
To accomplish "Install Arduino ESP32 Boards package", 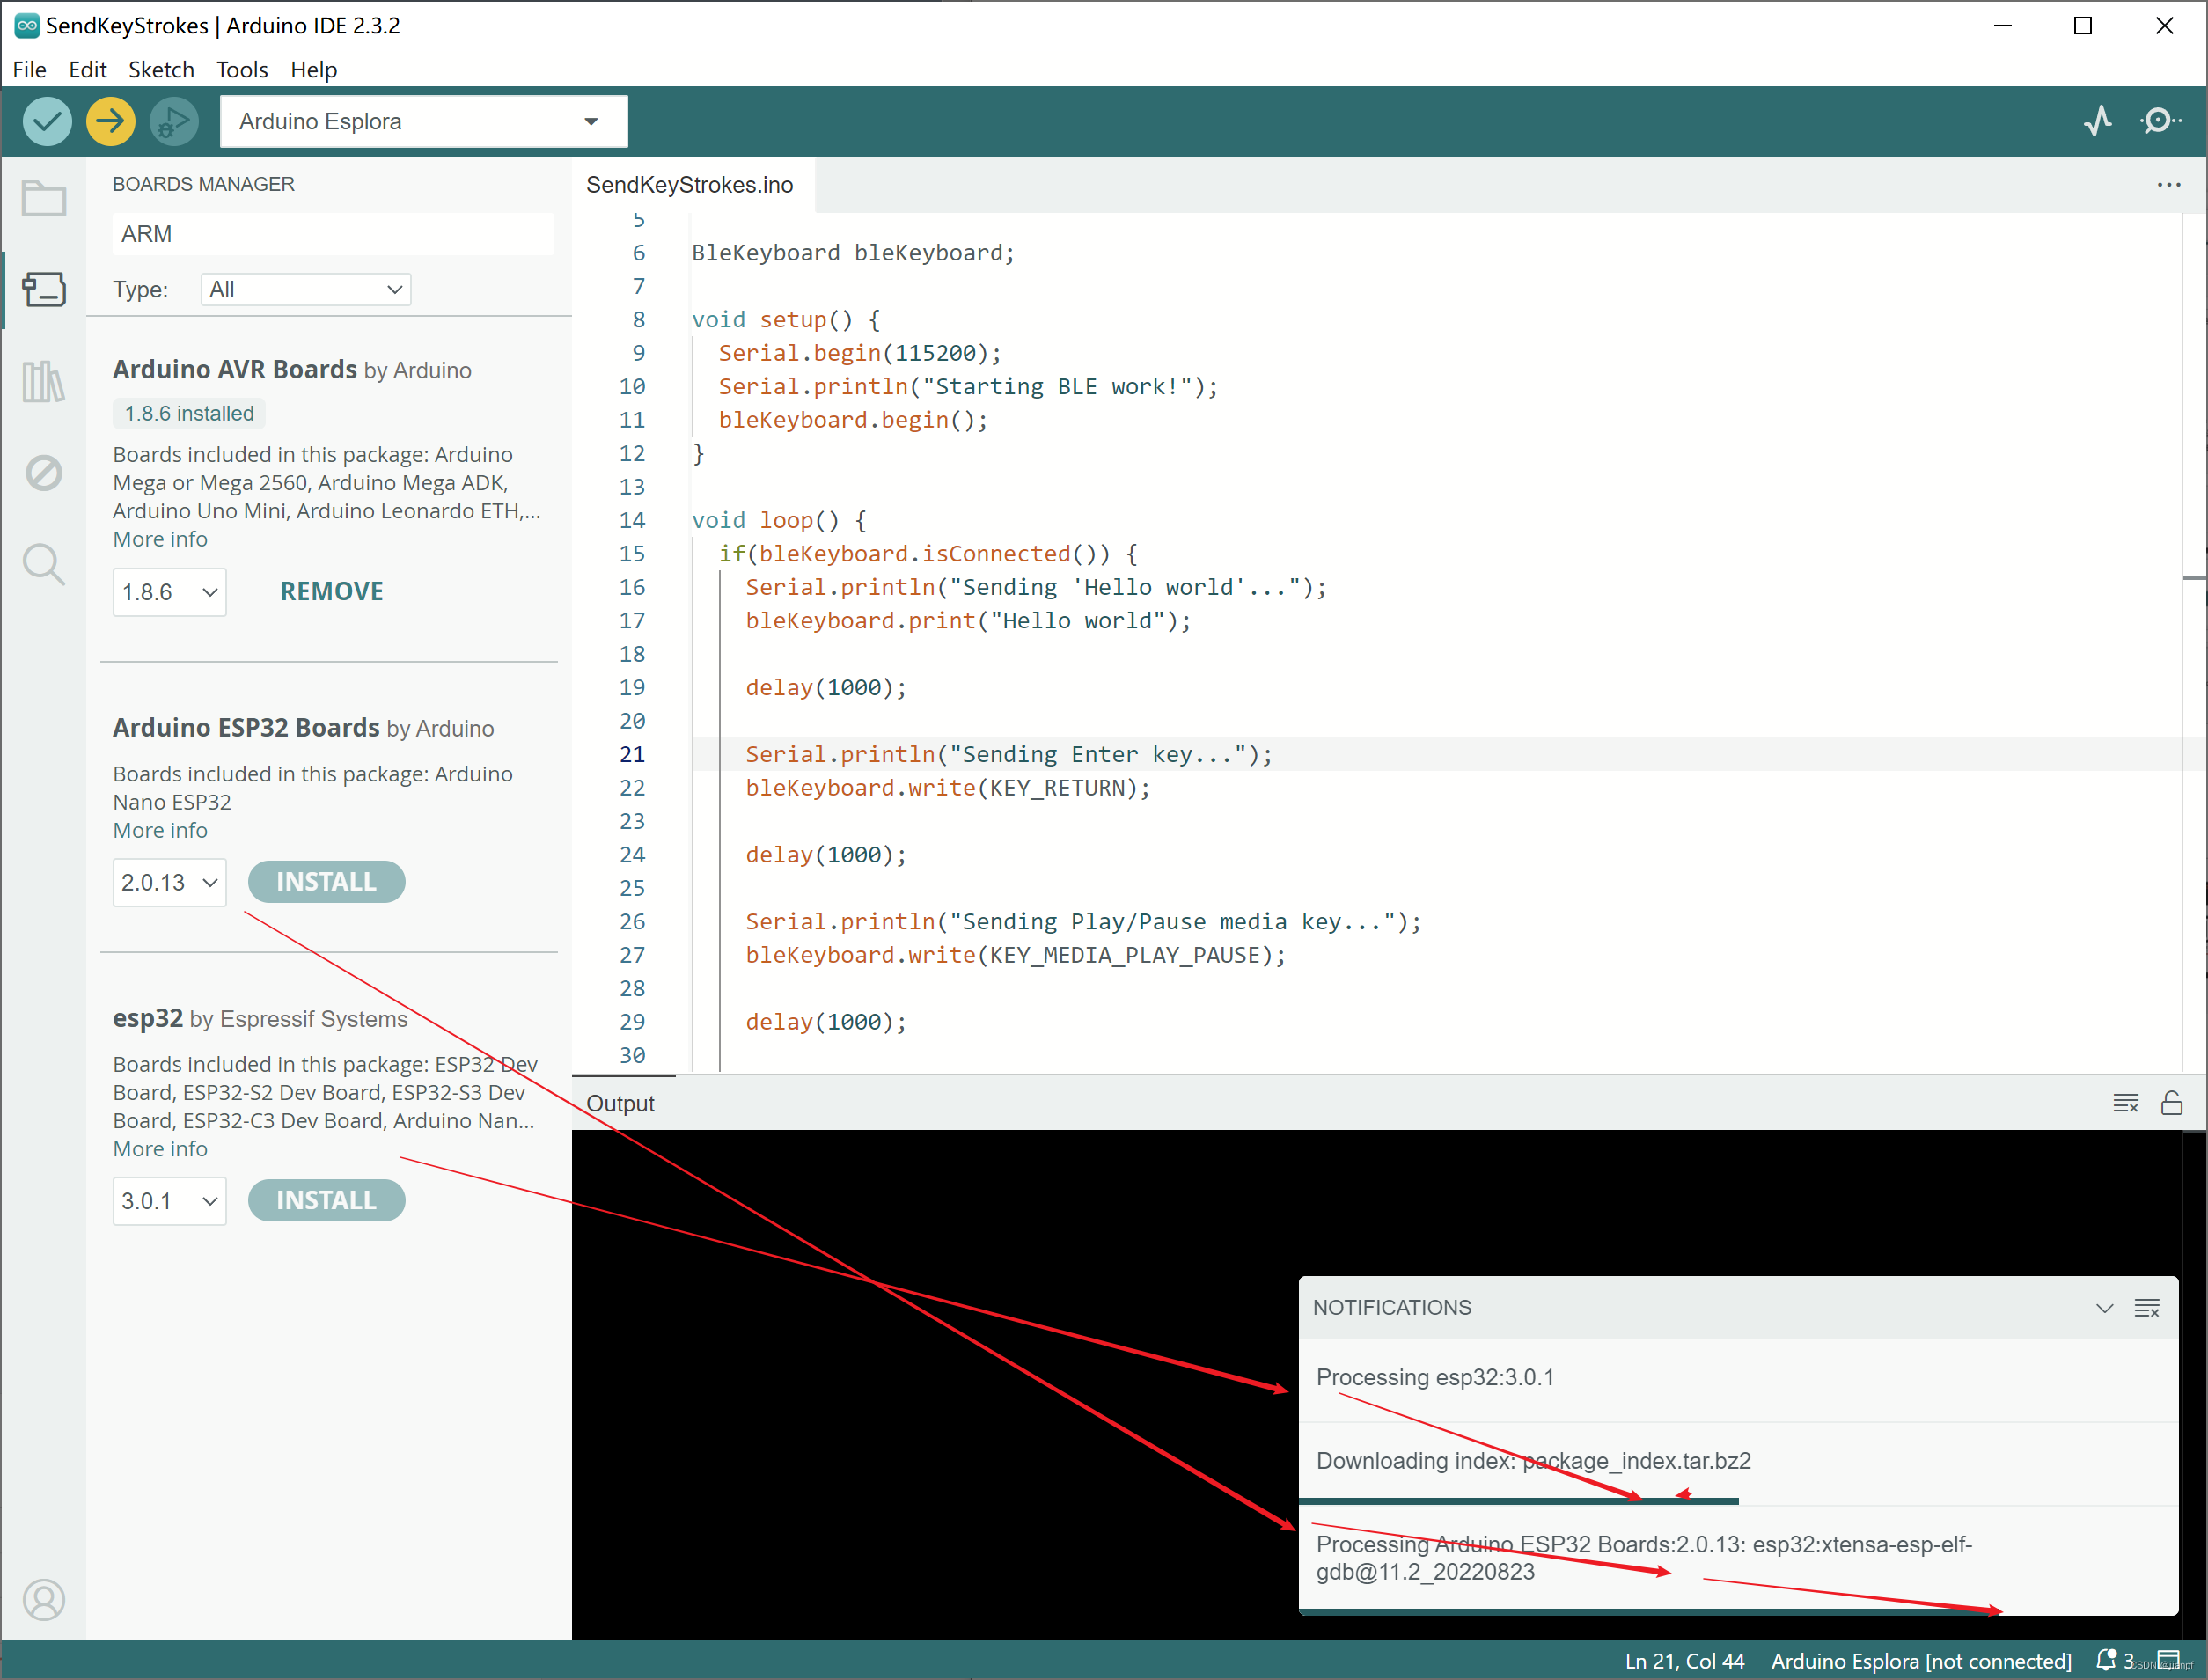I will click(326, 881).
